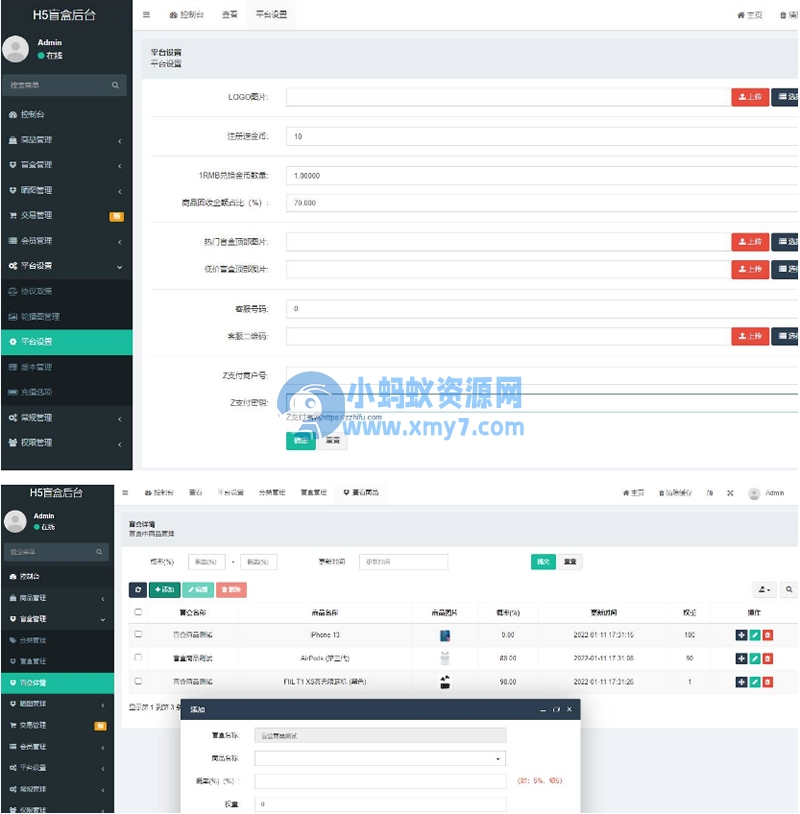Click the green edit icon in the iPhone 13 row

(x=755, y=634)
